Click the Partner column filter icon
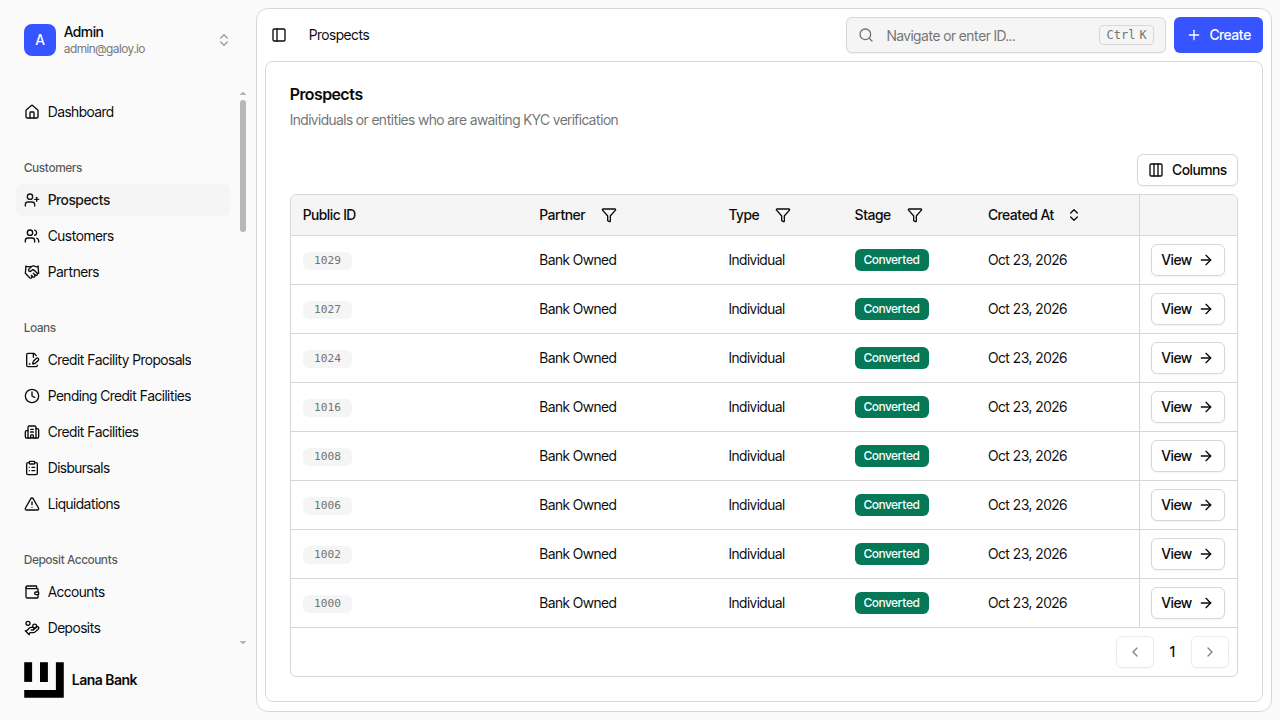 click(x=608, y=215)
